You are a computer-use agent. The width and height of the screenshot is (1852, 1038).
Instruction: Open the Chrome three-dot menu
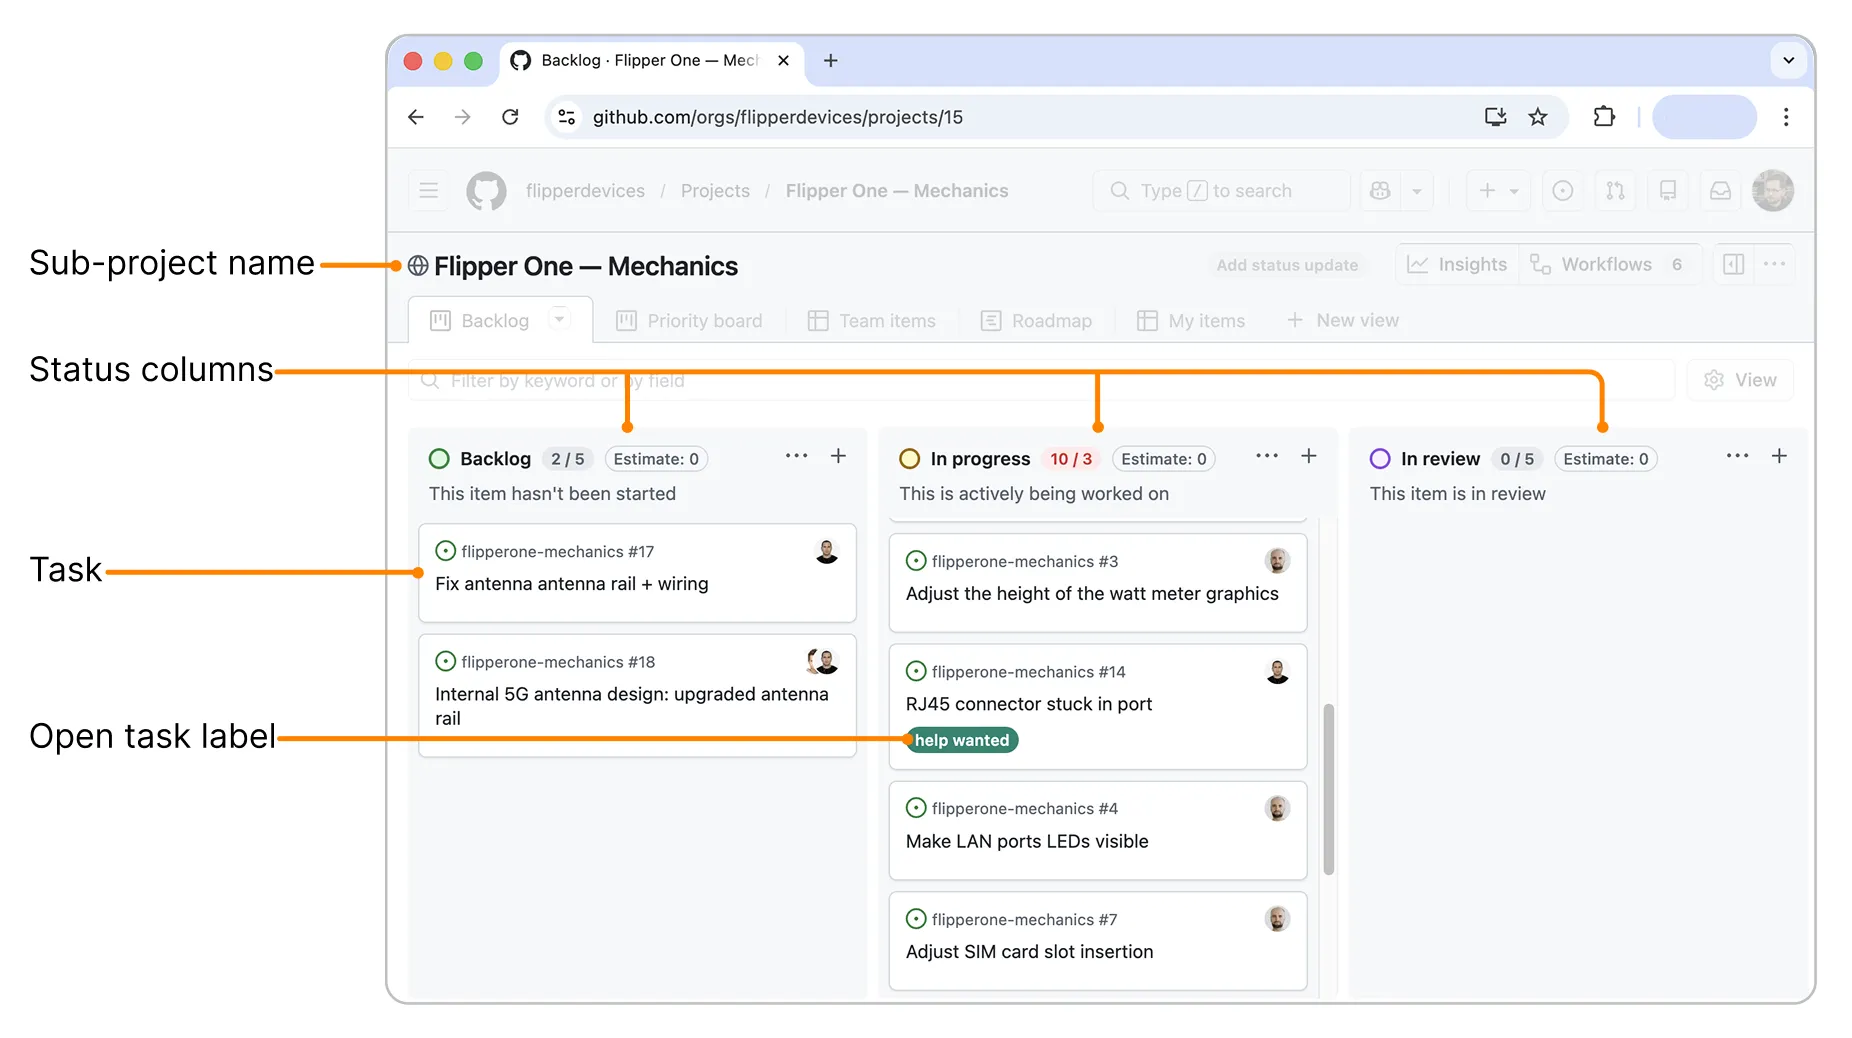tap(1786, 117)
